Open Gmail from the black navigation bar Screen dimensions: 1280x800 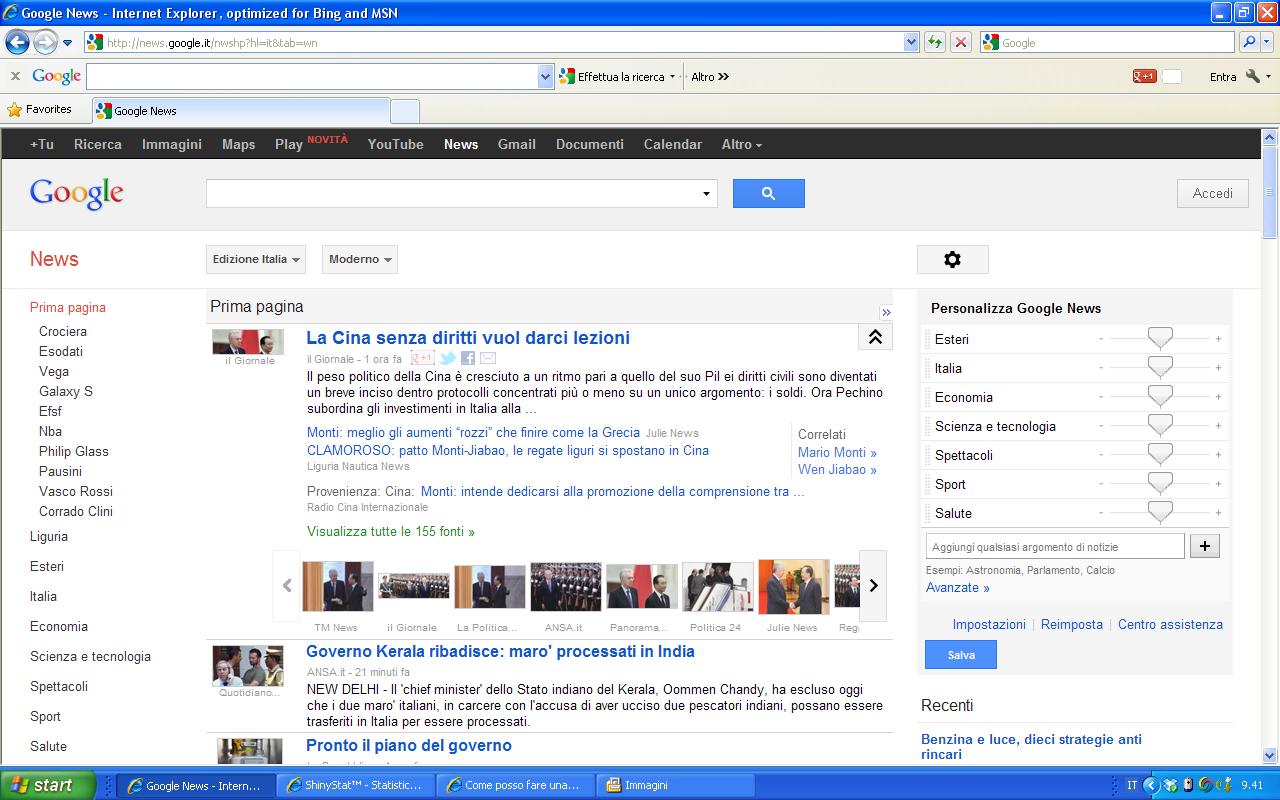point(517,144)
